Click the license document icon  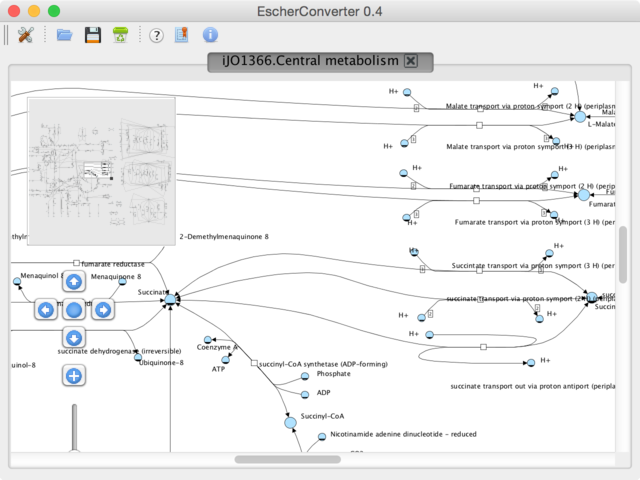182,35
